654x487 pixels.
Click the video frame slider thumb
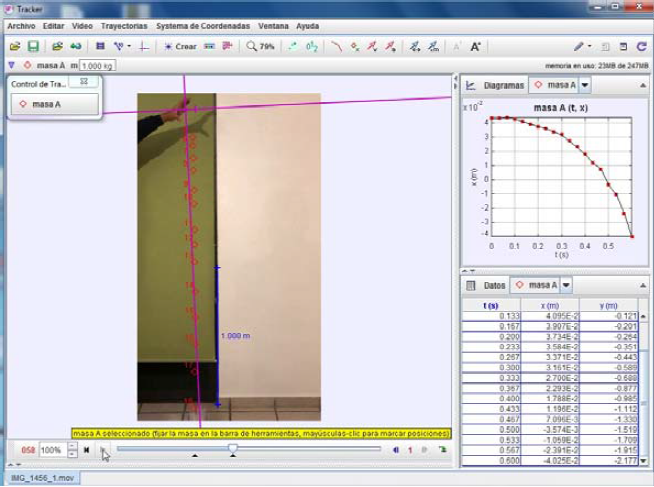coord(233,450)
